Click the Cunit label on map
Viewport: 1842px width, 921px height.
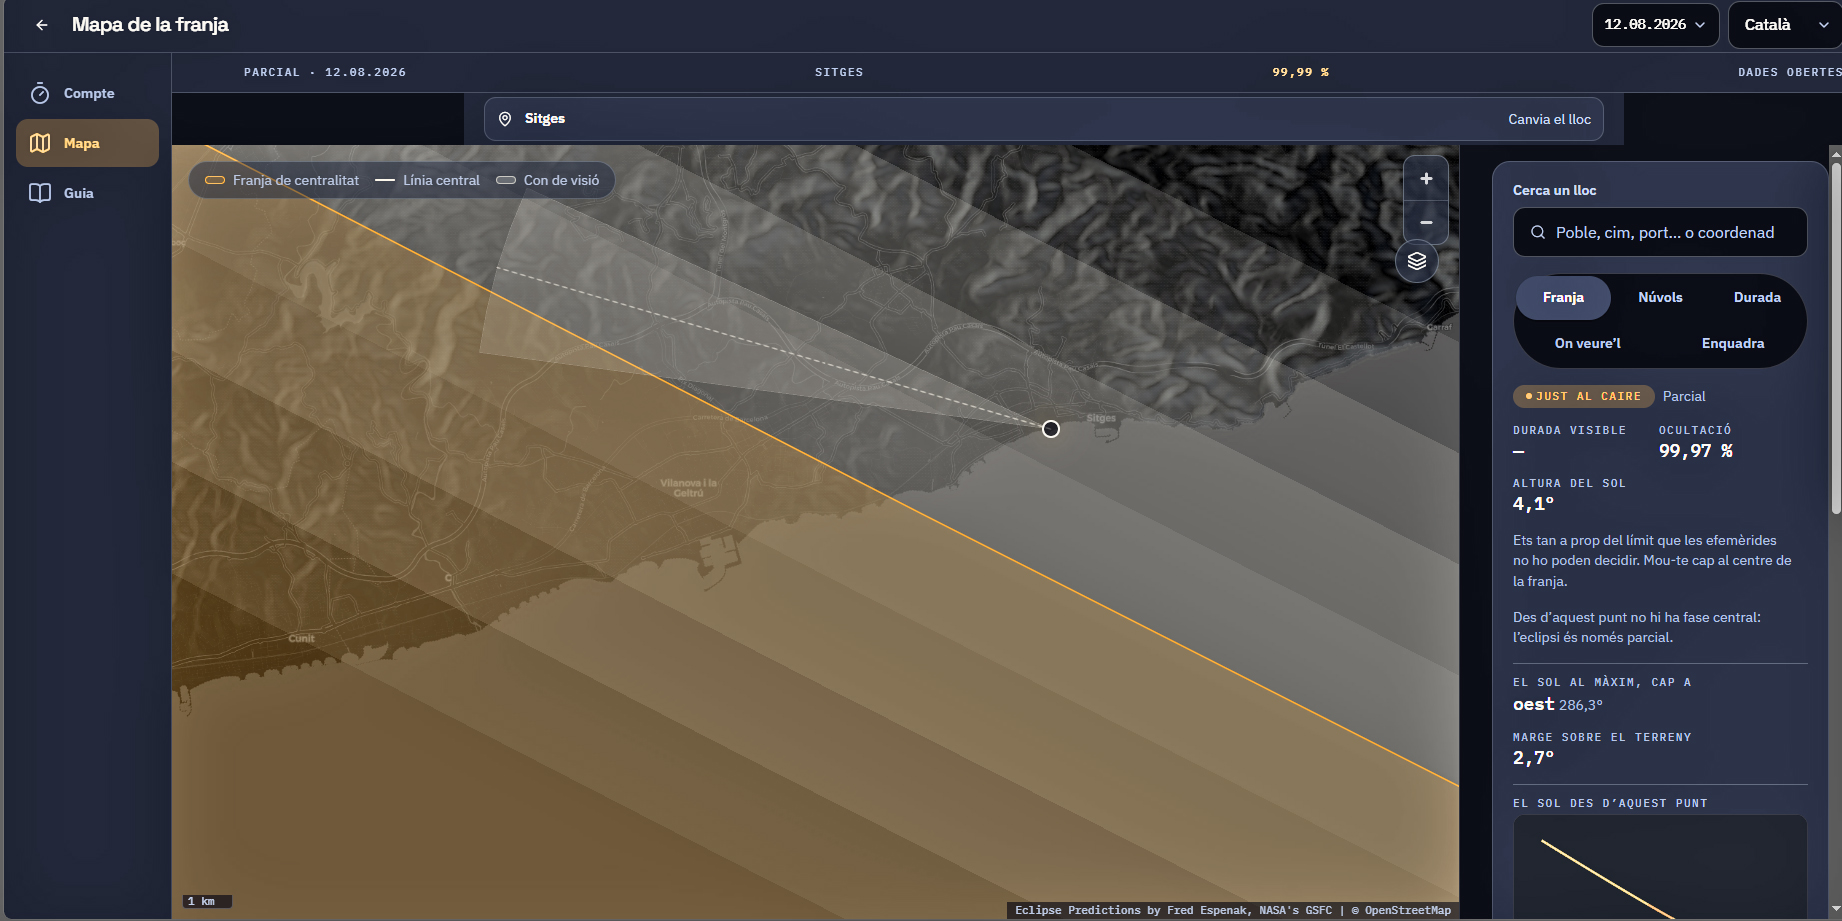301,638
